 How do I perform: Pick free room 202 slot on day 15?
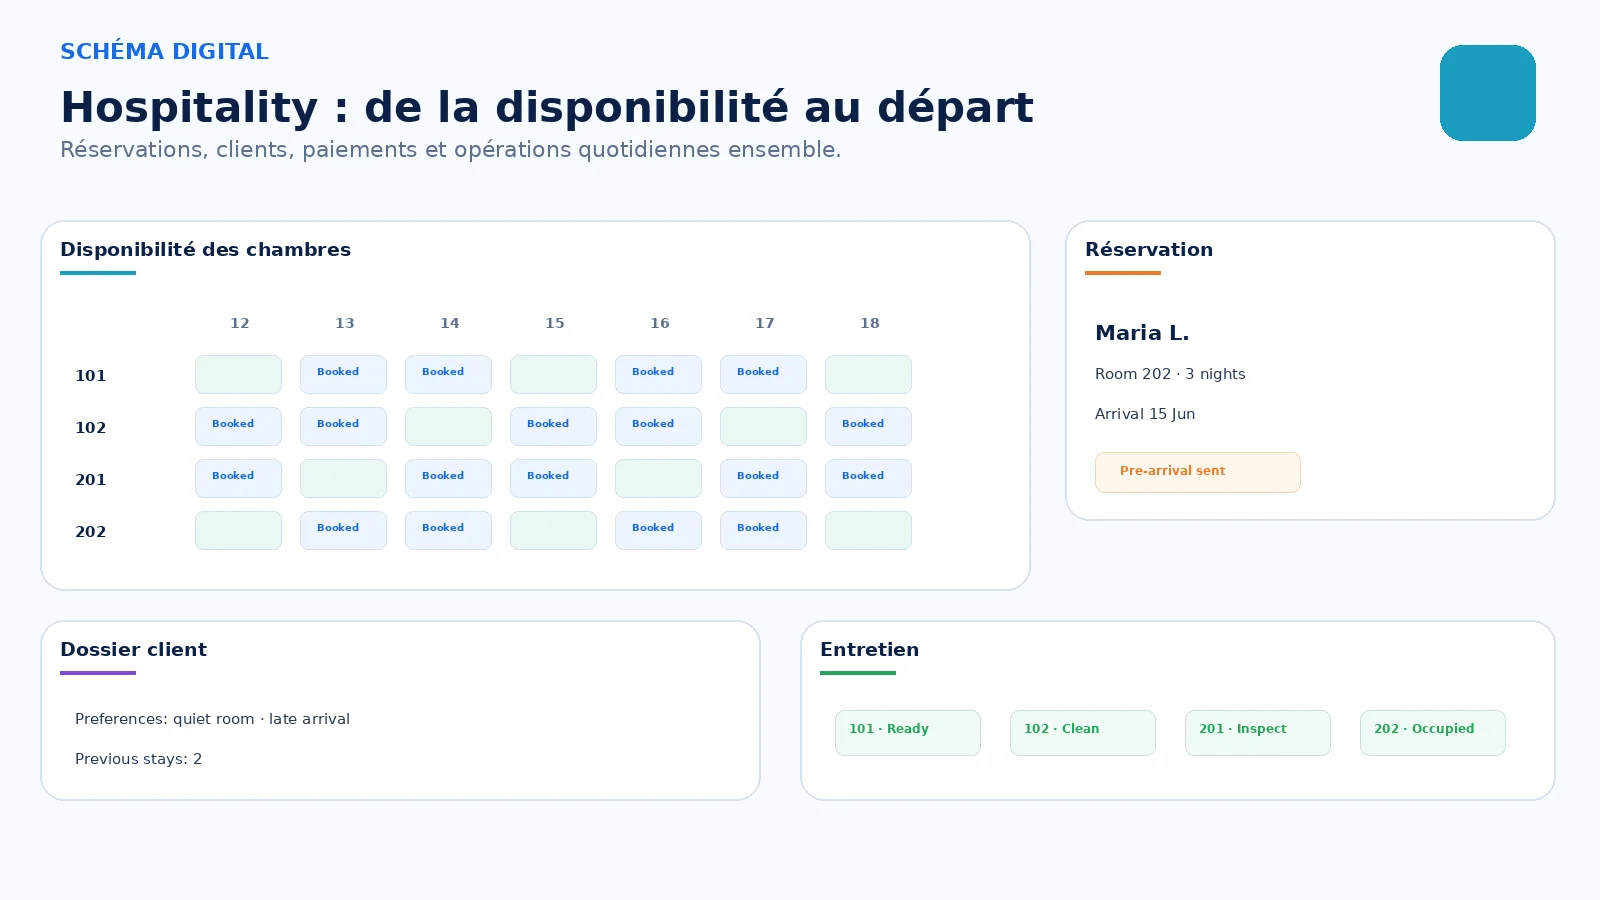coord(553,530)
